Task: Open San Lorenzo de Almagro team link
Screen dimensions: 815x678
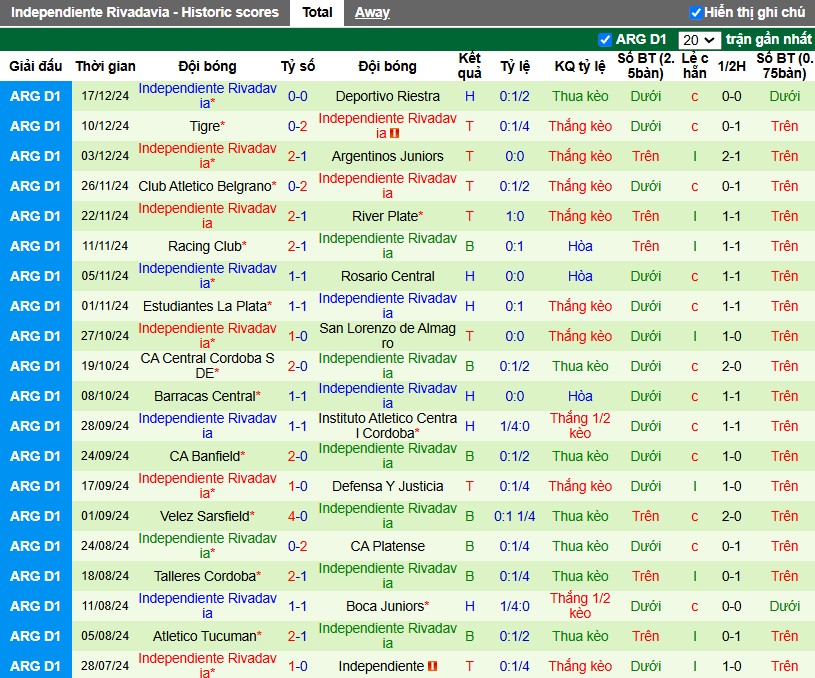Action: click(x=387, y=336)
